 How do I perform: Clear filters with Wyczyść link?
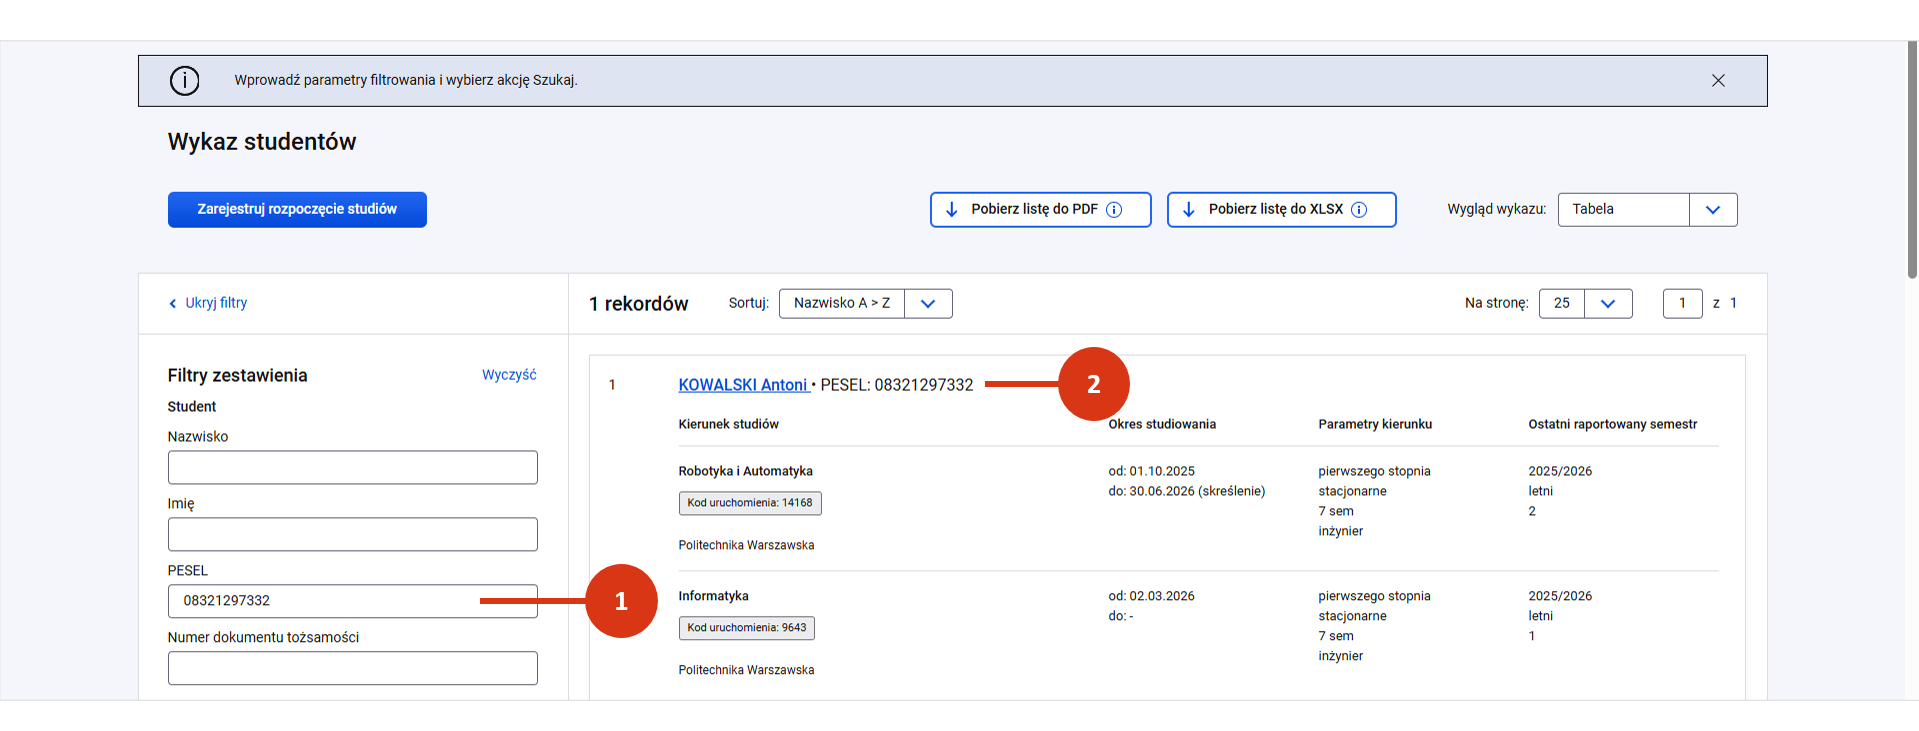click(509, 375)
